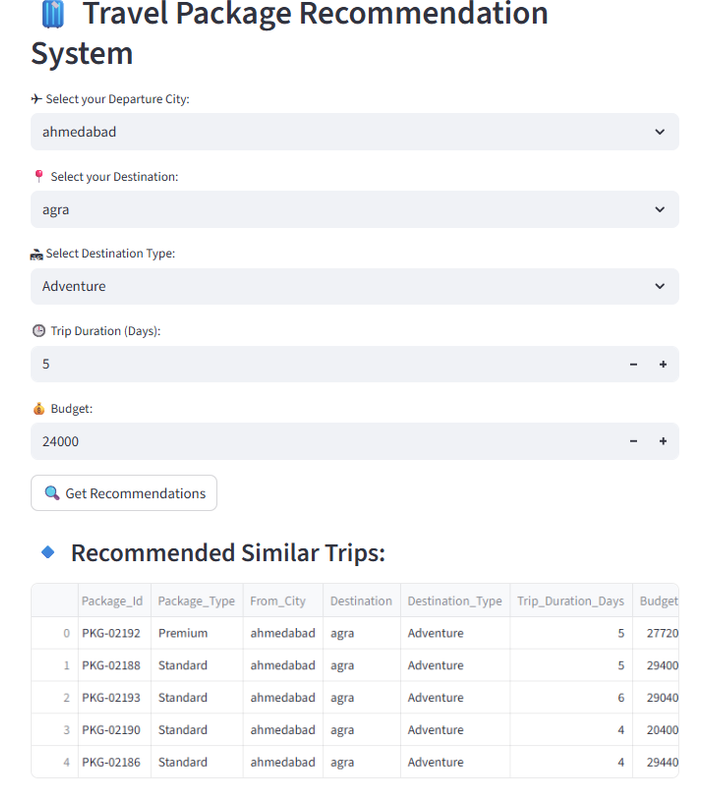The width and height of the screenshot is (708, 800).
Task: Click the Package_Type column header
Action: pyautogui.click(x=196, y=601)
